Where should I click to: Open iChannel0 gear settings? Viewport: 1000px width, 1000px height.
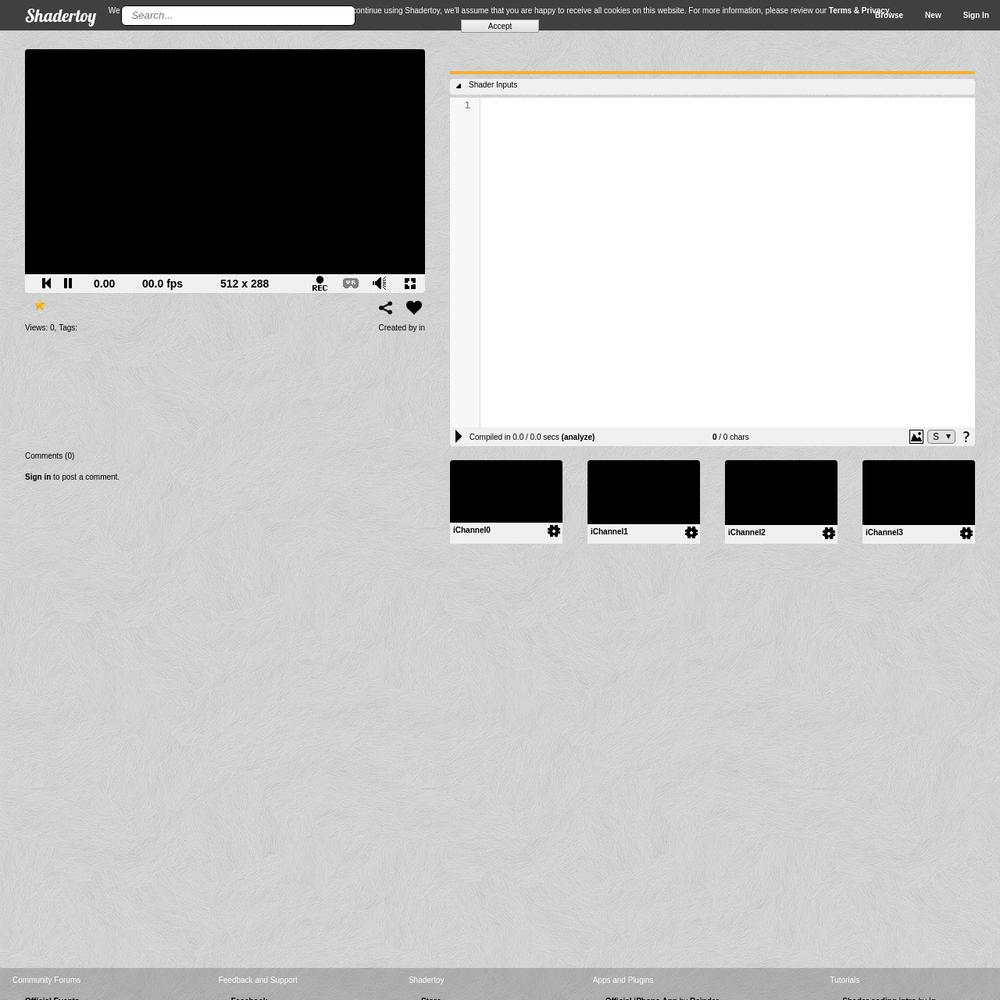pos(554,531)
